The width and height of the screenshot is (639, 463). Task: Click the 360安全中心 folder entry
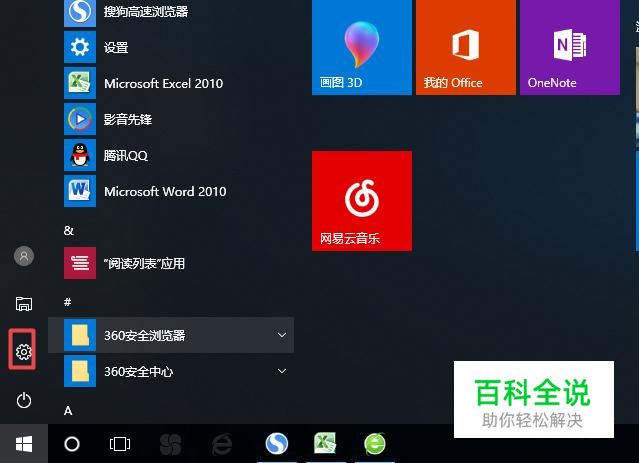tap(170, 371)
